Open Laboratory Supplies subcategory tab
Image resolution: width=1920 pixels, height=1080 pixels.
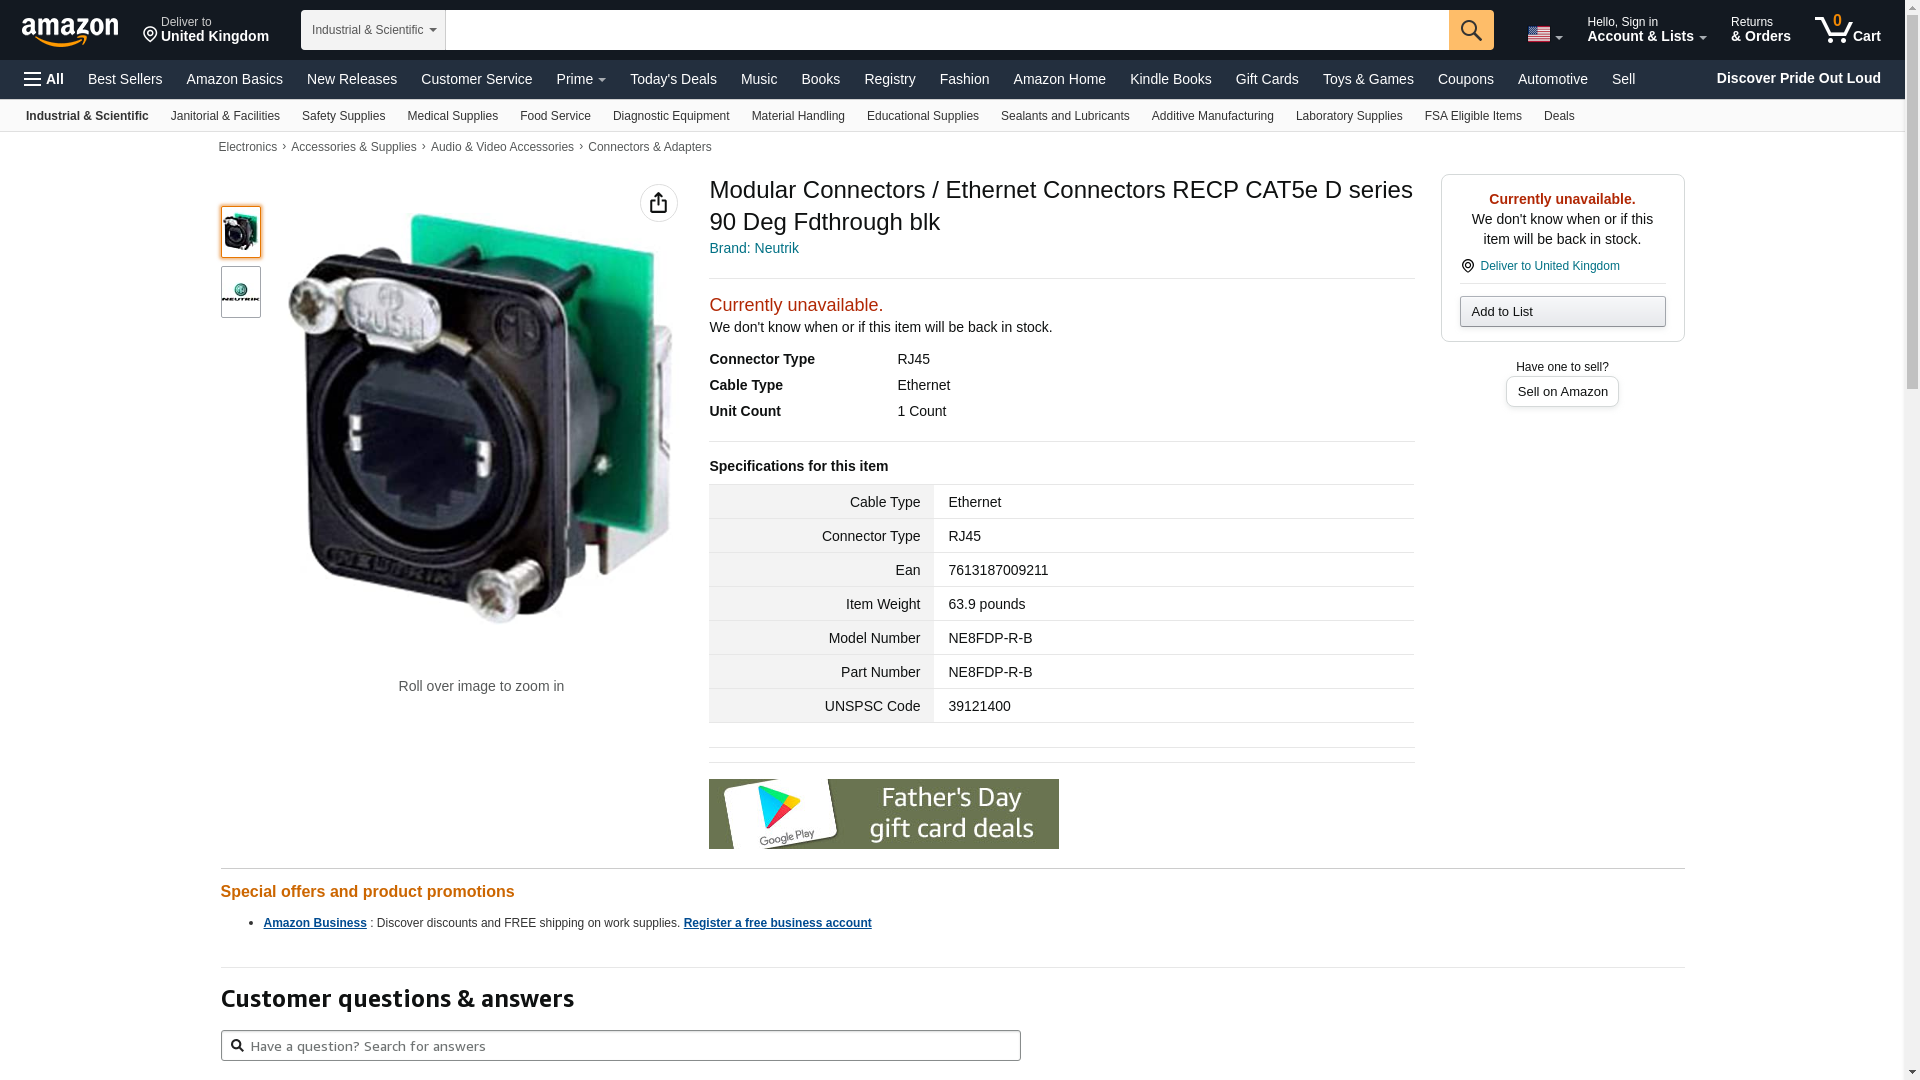coord(1348,116)
